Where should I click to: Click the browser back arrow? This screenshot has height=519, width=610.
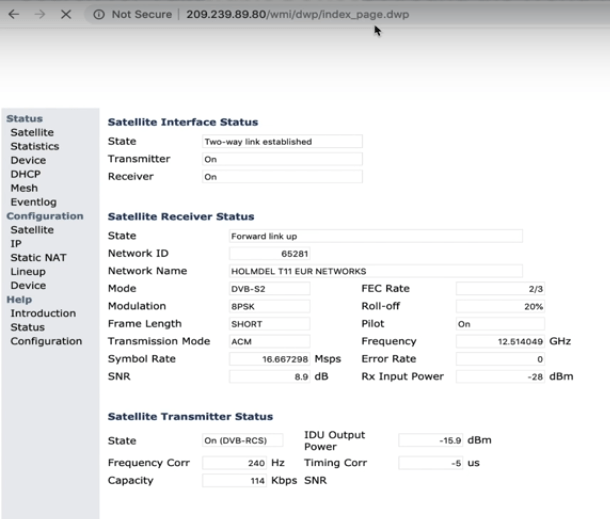pos(13,15)
